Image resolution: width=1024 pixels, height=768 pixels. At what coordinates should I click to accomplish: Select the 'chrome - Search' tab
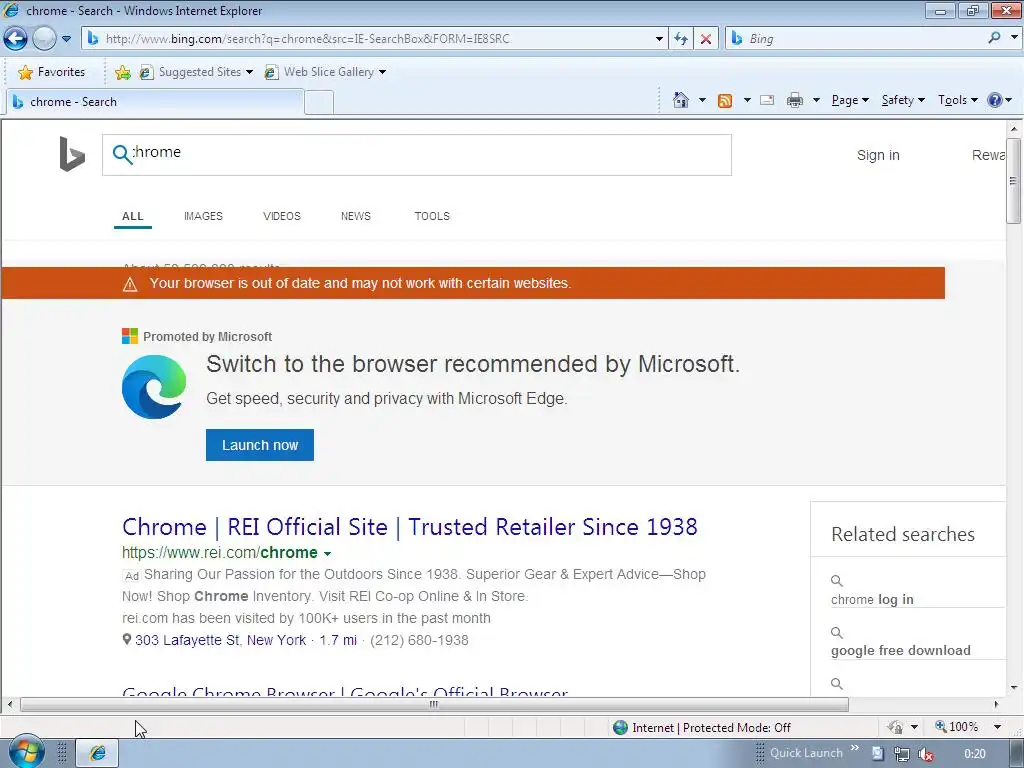click(x=155, y=102)
